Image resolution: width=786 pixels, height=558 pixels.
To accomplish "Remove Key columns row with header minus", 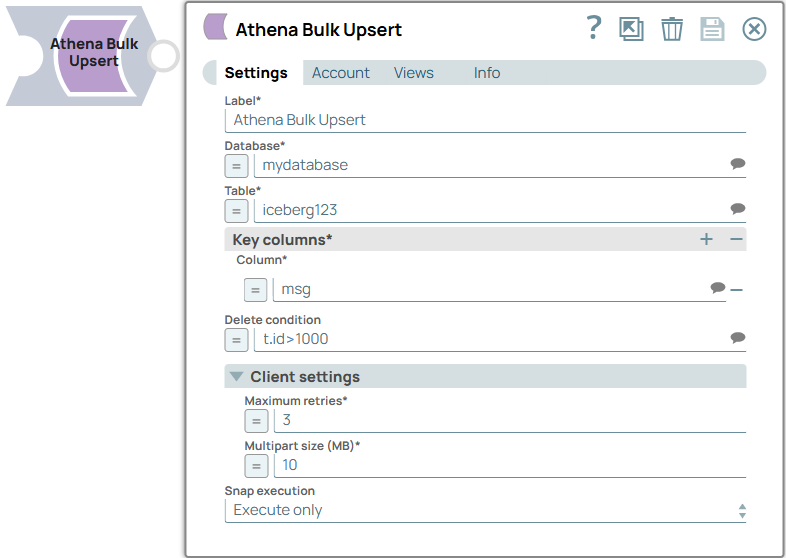I will coord(736,239).
